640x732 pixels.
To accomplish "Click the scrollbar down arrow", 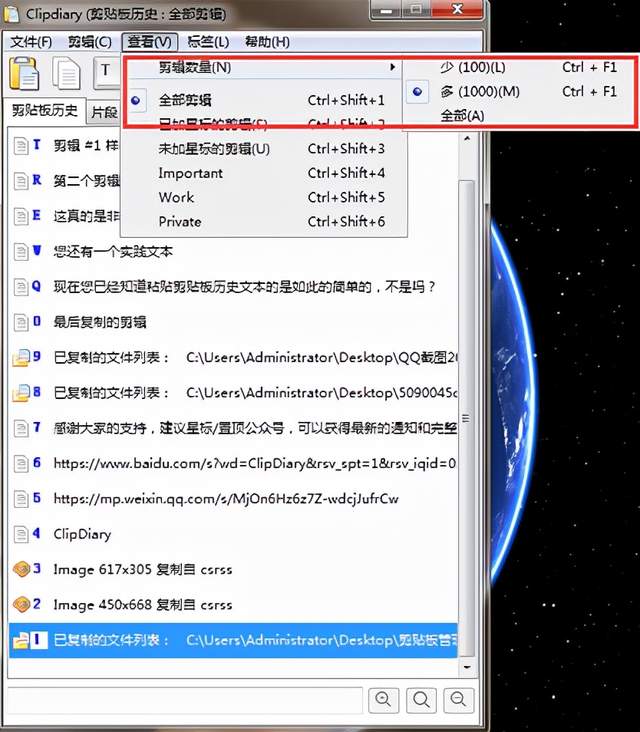I will coord(467,667).
